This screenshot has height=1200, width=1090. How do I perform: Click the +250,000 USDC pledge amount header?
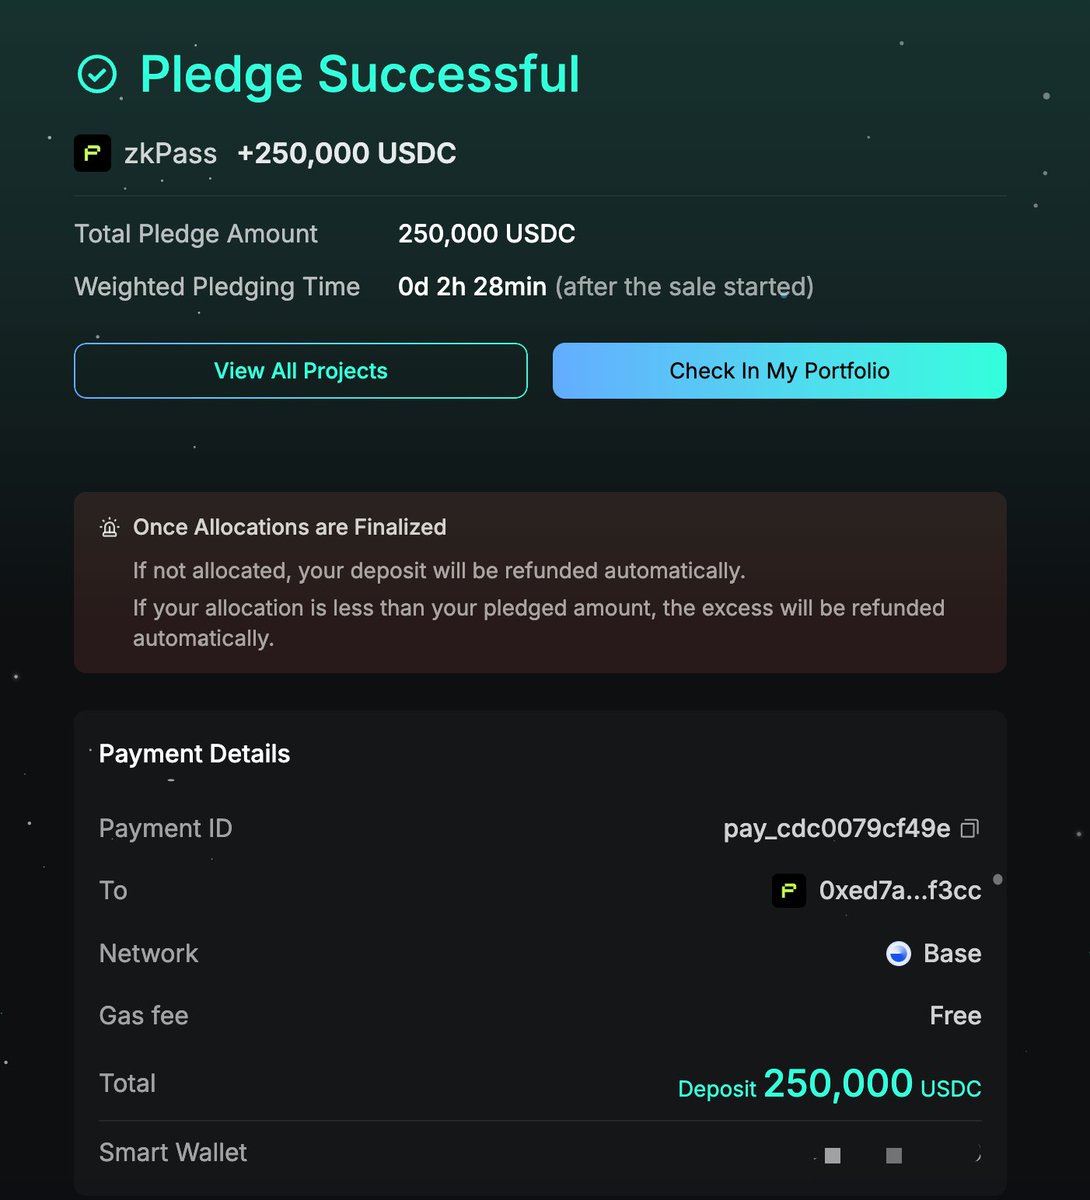pos(346,154)
